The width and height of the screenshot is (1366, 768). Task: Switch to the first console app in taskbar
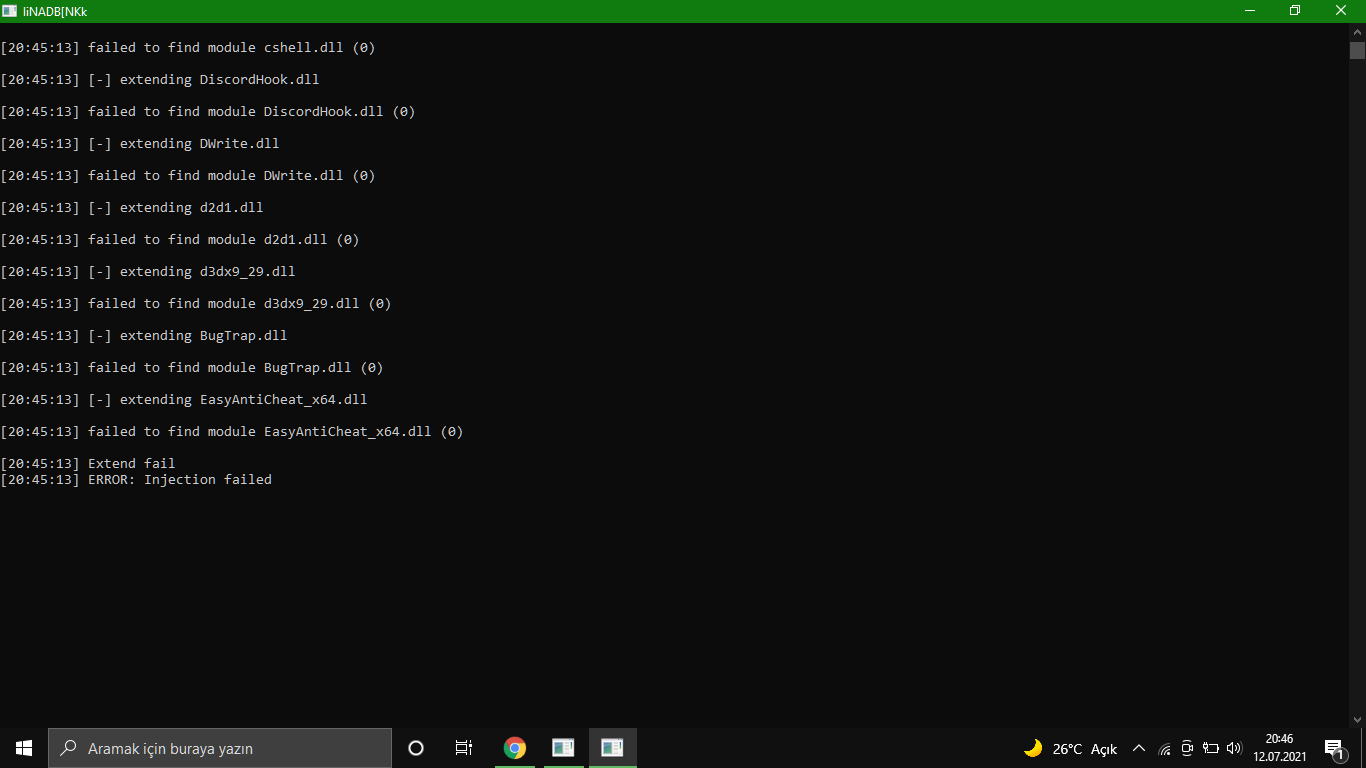[563, 748]
